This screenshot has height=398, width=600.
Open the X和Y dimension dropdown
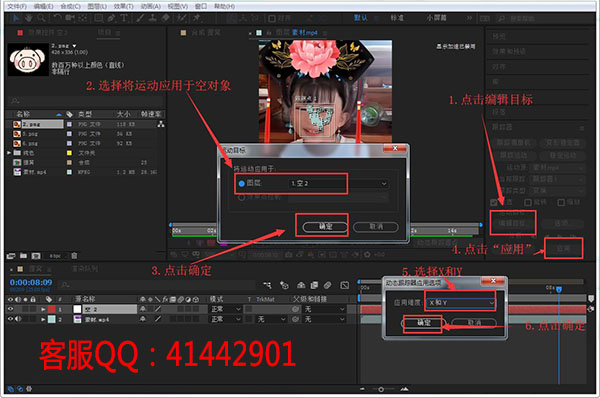[x=461, y=303]
